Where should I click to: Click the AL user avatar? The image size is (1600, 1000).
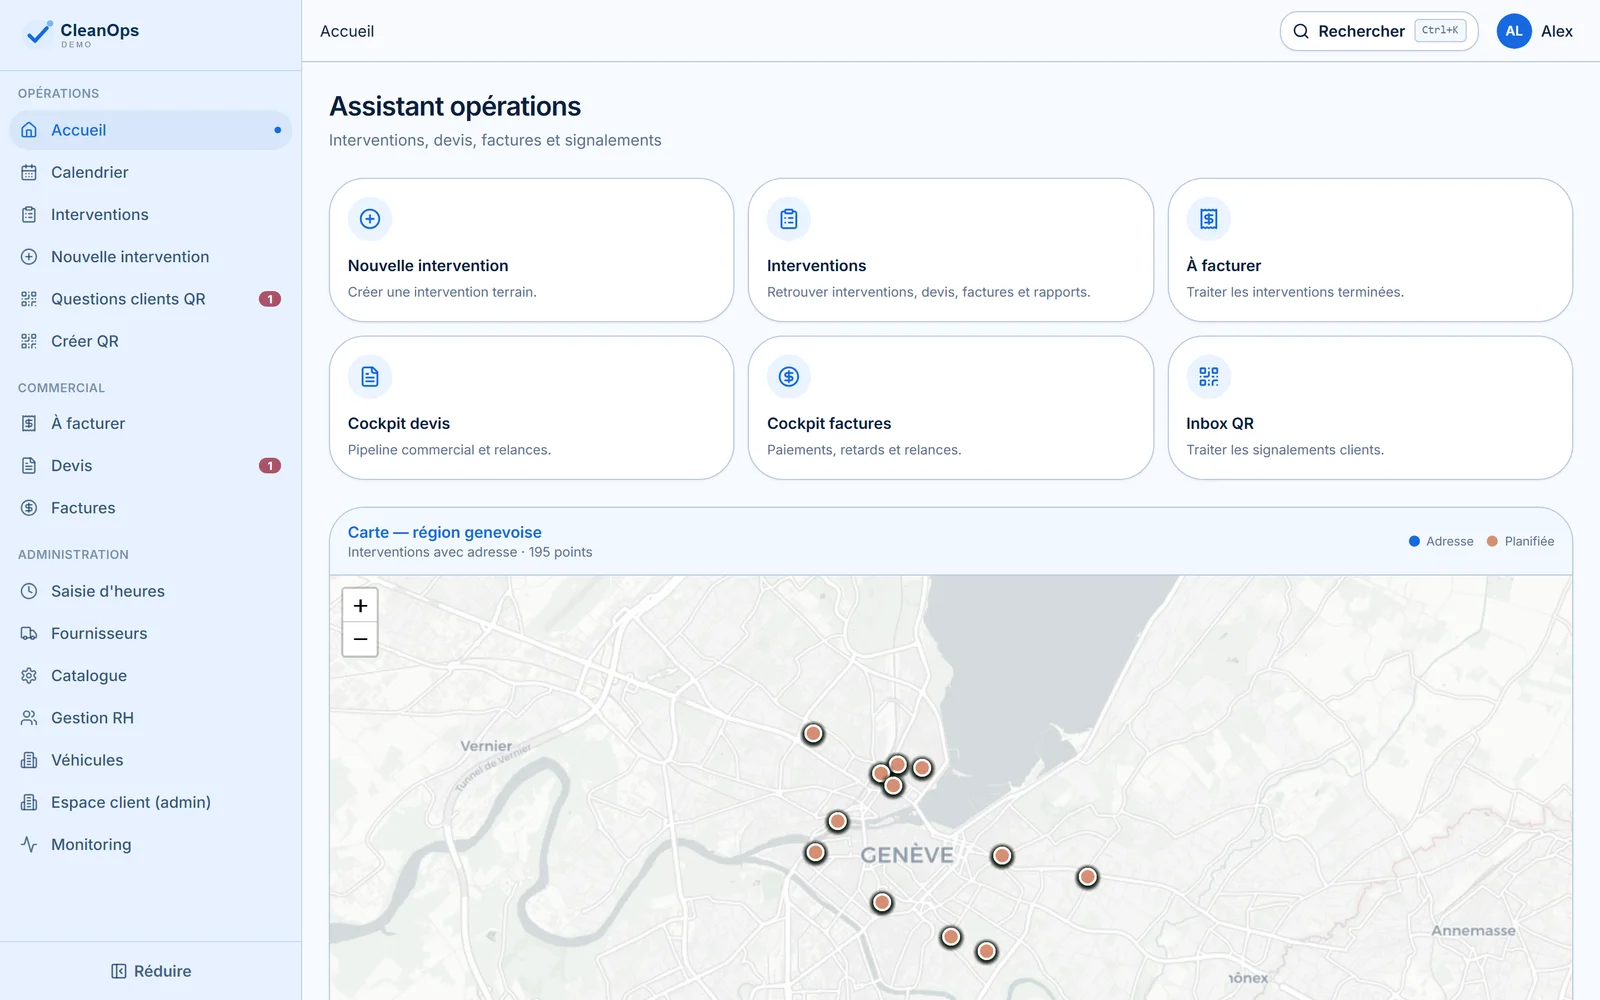coord(1514,31)
